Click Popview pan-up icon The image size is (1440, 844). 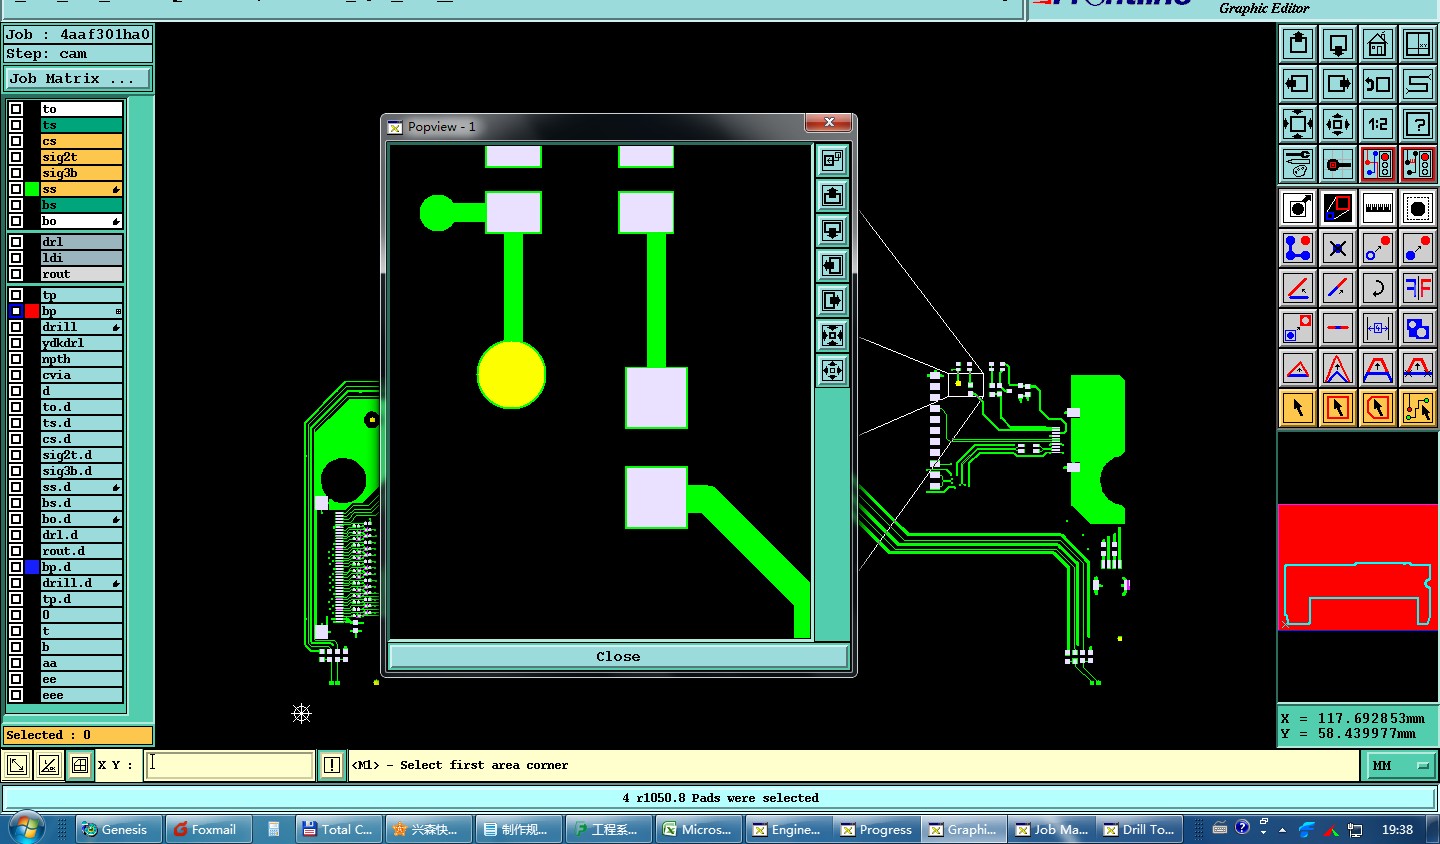coord(832,195)
